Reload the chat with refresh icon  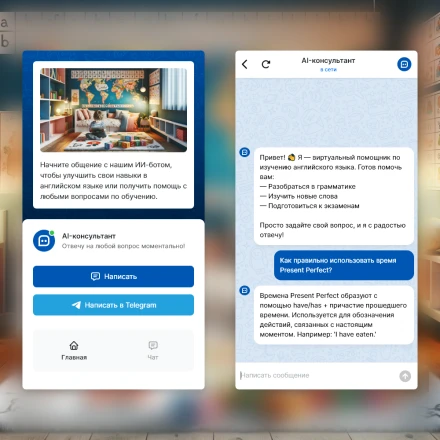click(266, 64)
